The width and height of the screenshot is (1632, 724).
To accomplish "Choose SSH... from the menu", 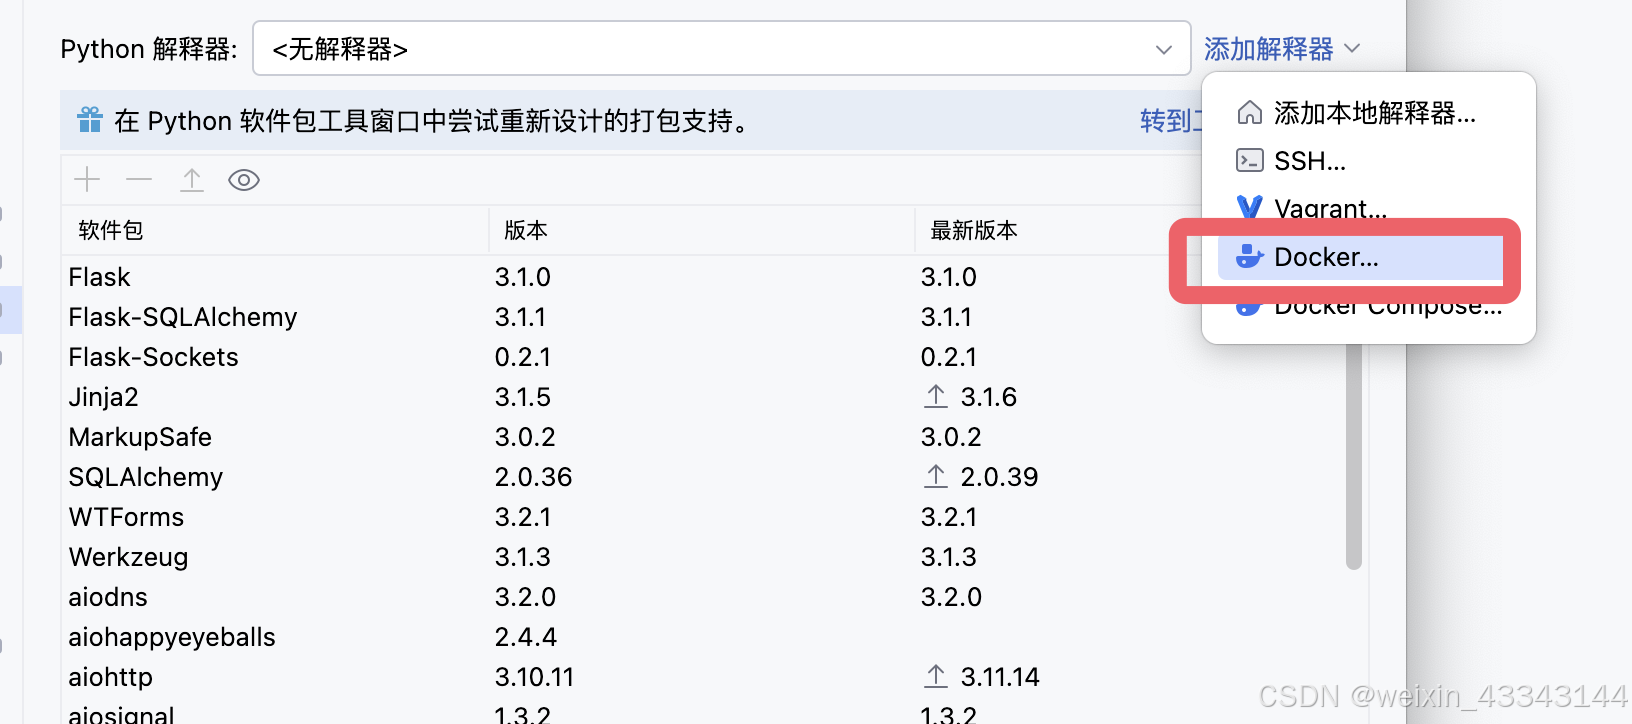I will click(x=1368, y=161).
